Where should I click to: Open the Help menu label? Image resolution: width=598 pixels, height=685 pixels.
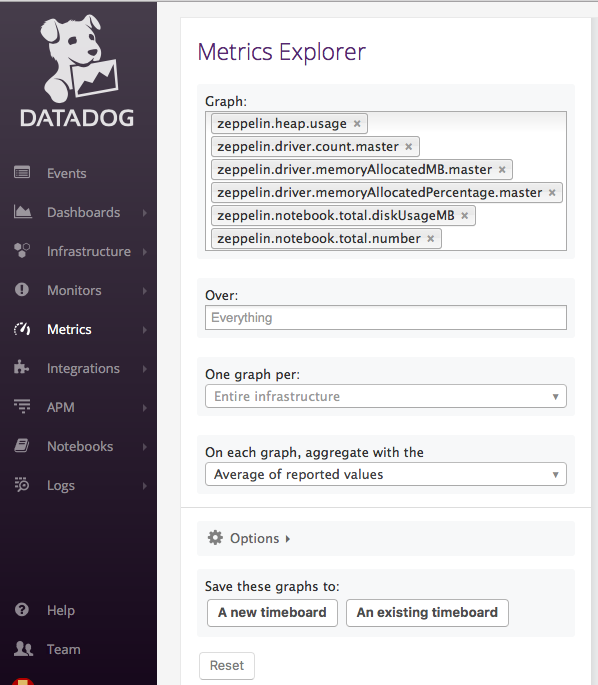(61, 610)
